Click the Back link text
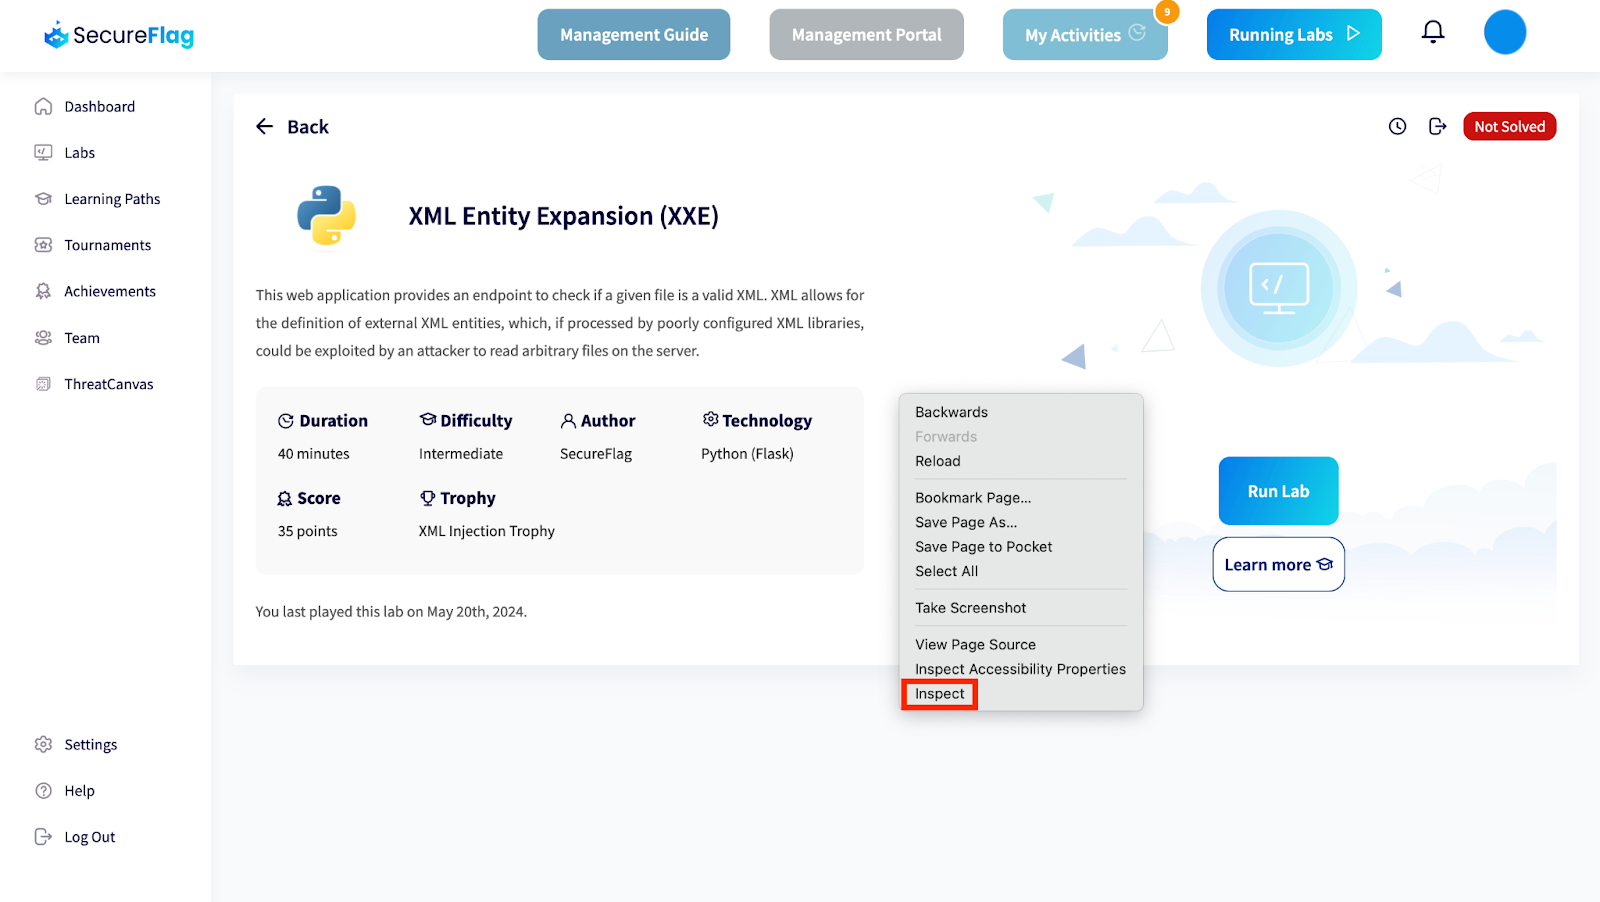This screenshot has width=1600, height=902. (308, 127)
